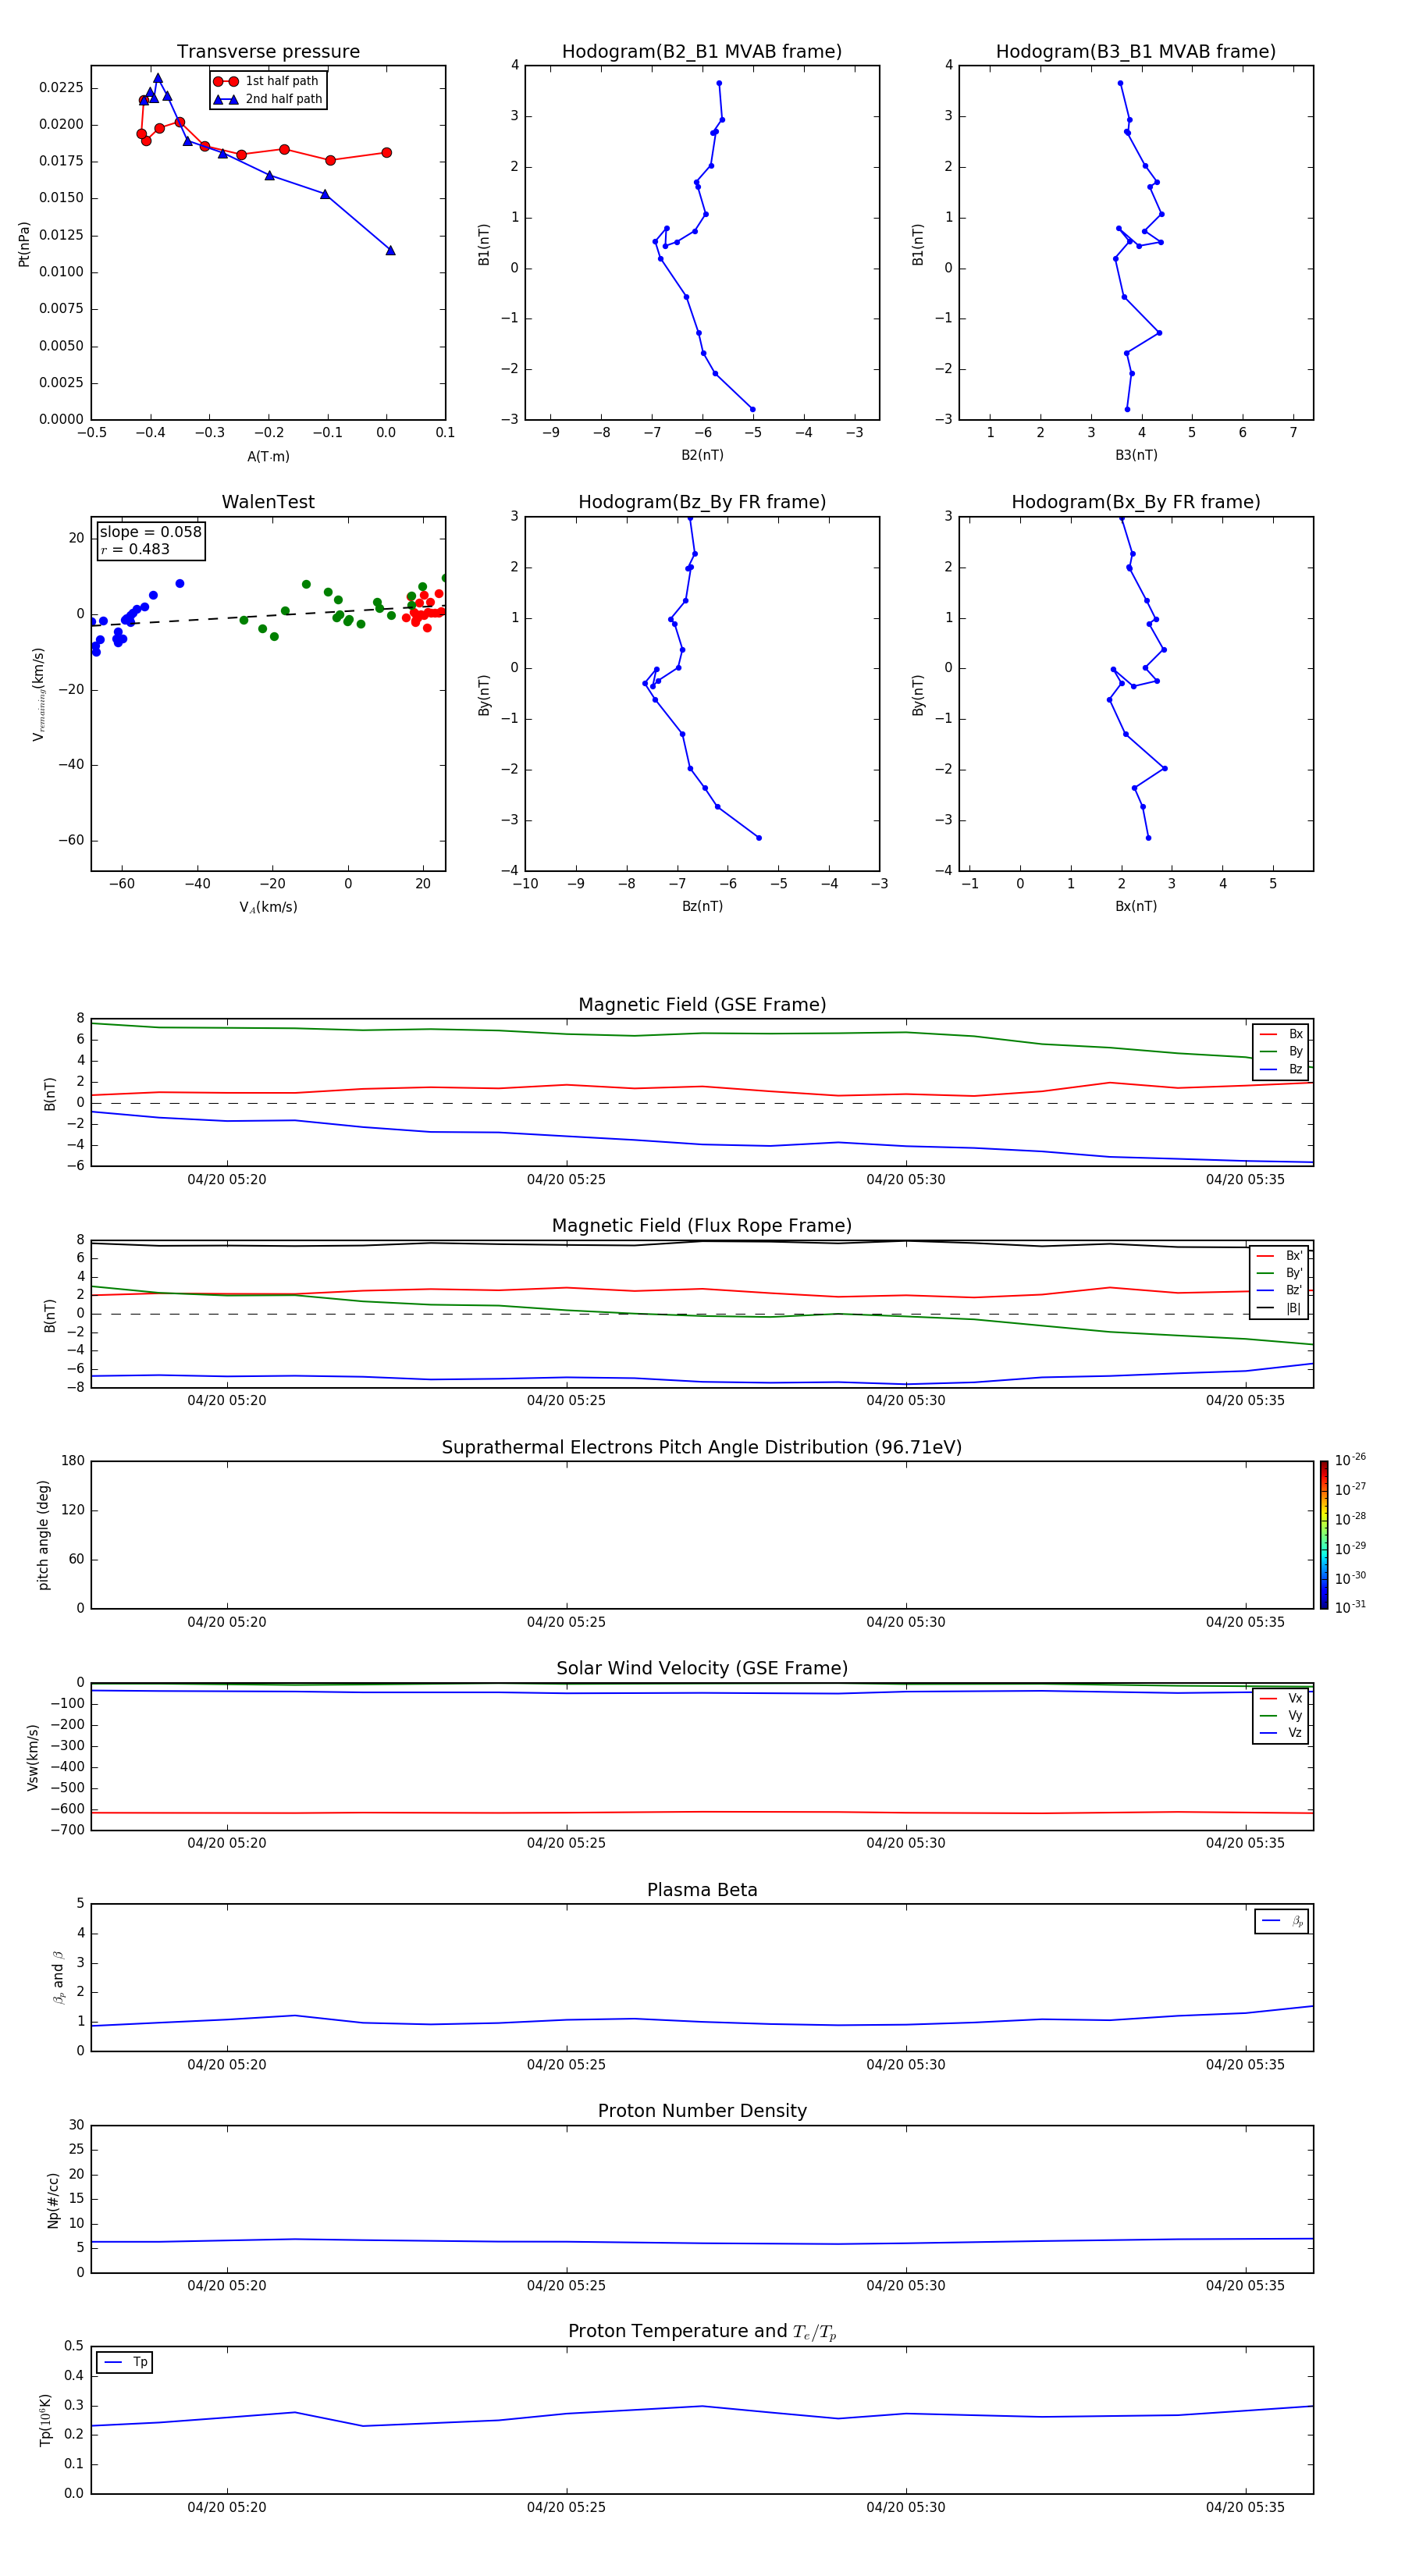Click the Bz legend entry in GSE magnetic field
The width and height of the screenshot is (1405, 2576).
point(1281,1070)
